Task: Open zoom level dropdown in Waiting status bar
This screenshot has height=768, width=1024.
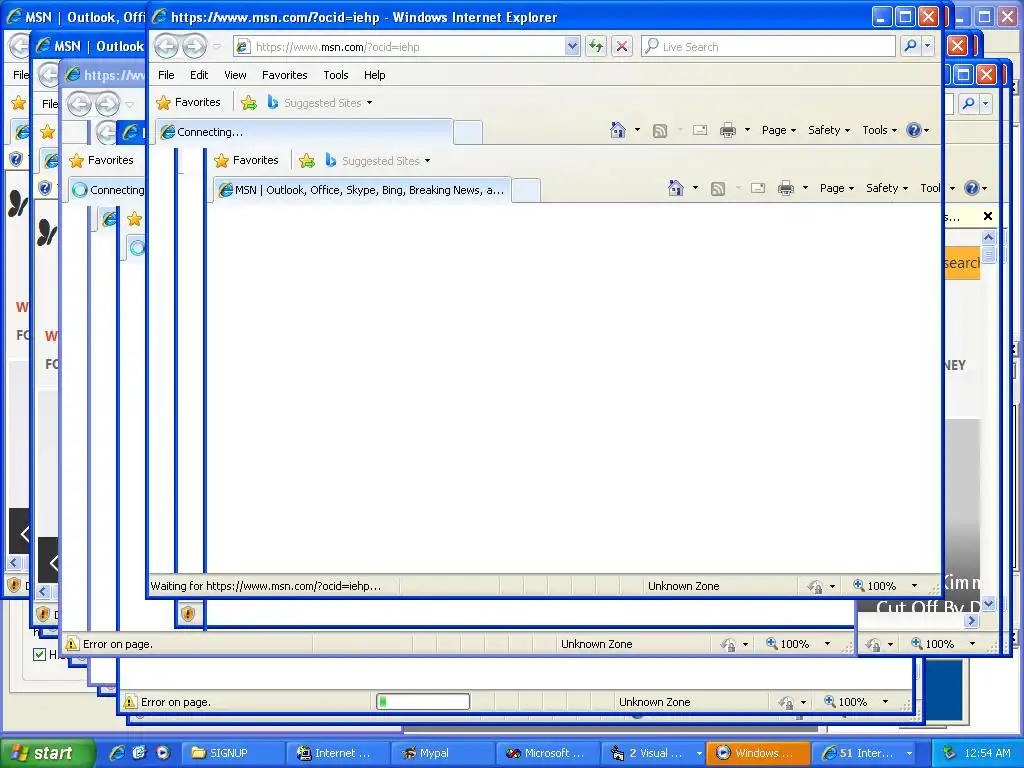Action: 914,586
